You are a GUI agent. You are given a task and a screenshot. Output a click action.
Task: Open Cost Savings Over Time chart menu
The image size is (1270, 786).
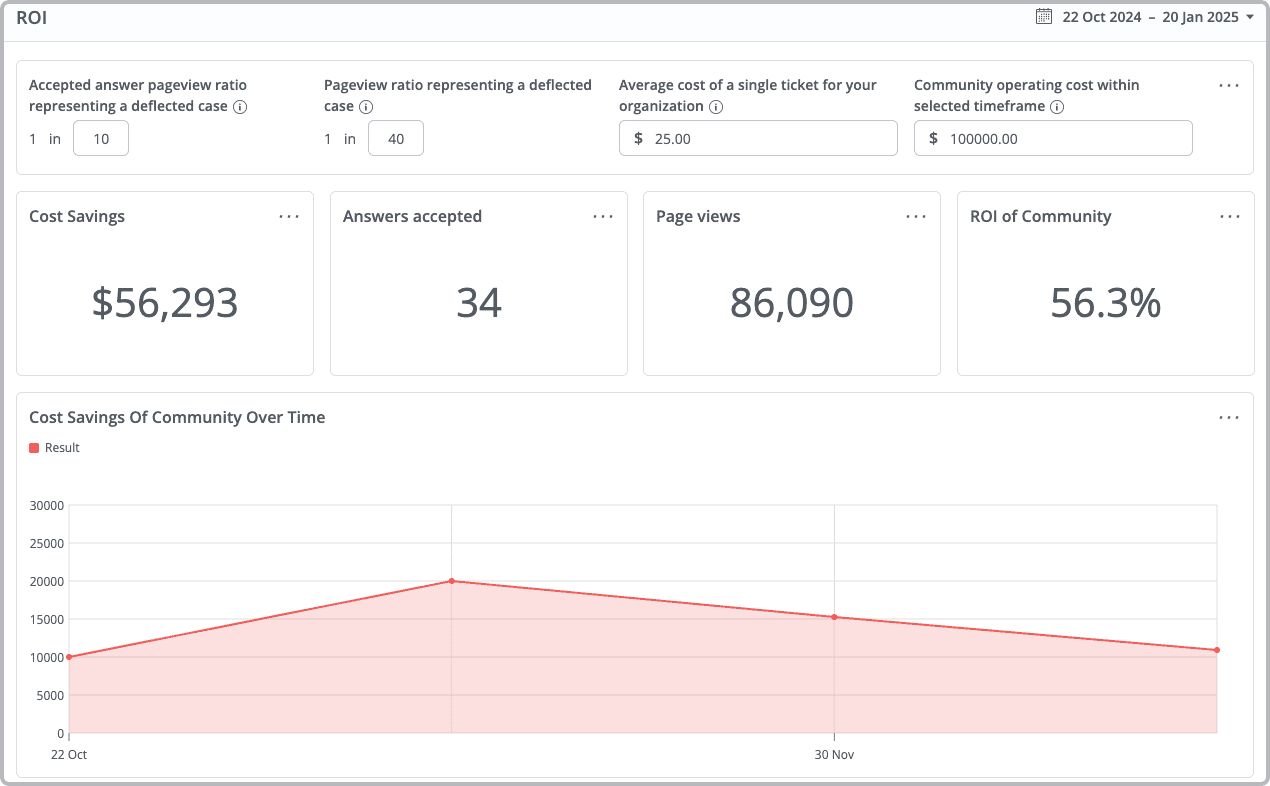pyautogui.click(x=1229, y=418)
